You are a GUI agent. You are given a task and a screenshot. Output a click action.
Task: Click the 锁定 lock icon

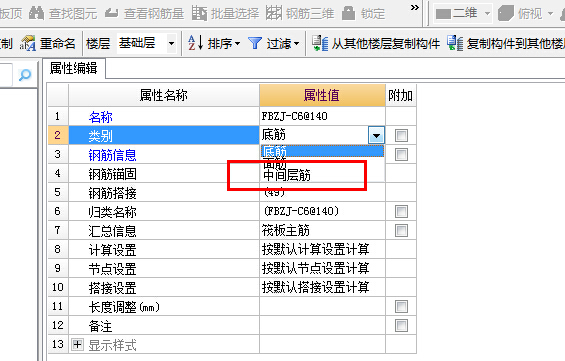348,13
